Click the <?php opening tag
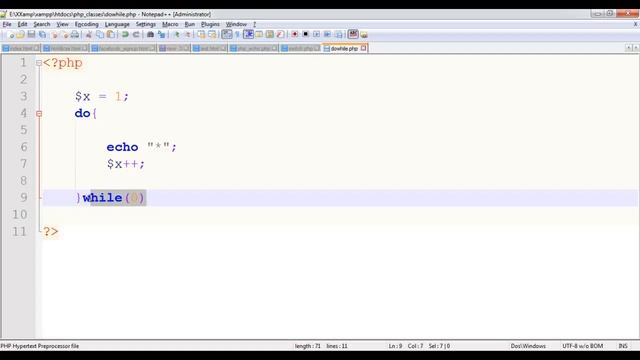 [62, 63]
